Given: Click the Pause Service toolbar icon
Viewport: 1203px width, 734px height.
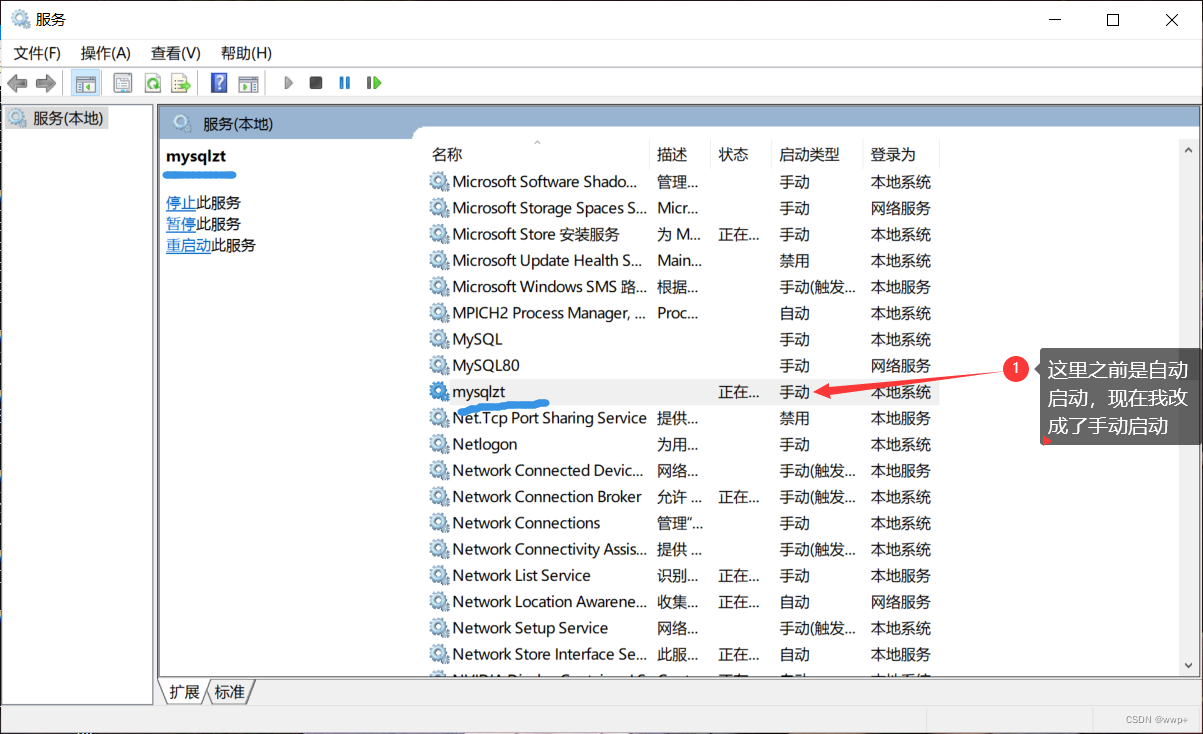Looking at the screenshot, I should 345,83.
